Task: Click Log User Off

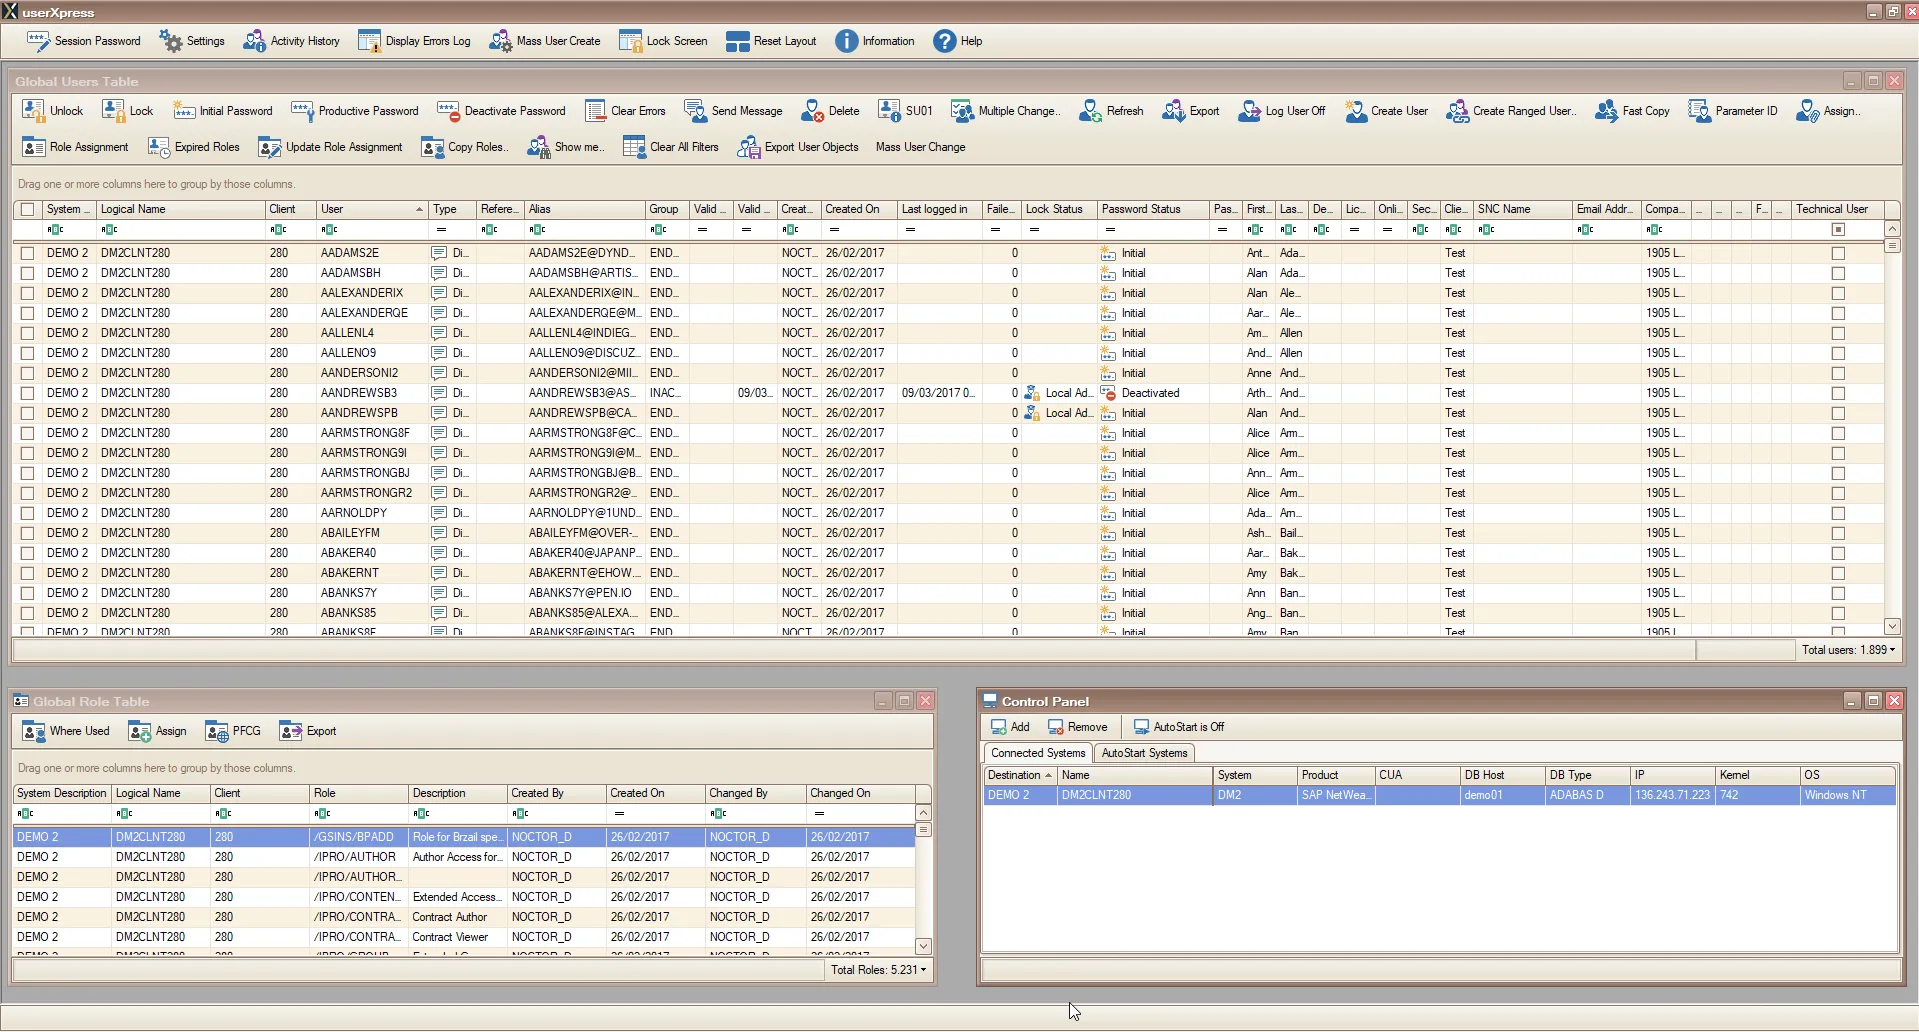Action: [1282, 111]
